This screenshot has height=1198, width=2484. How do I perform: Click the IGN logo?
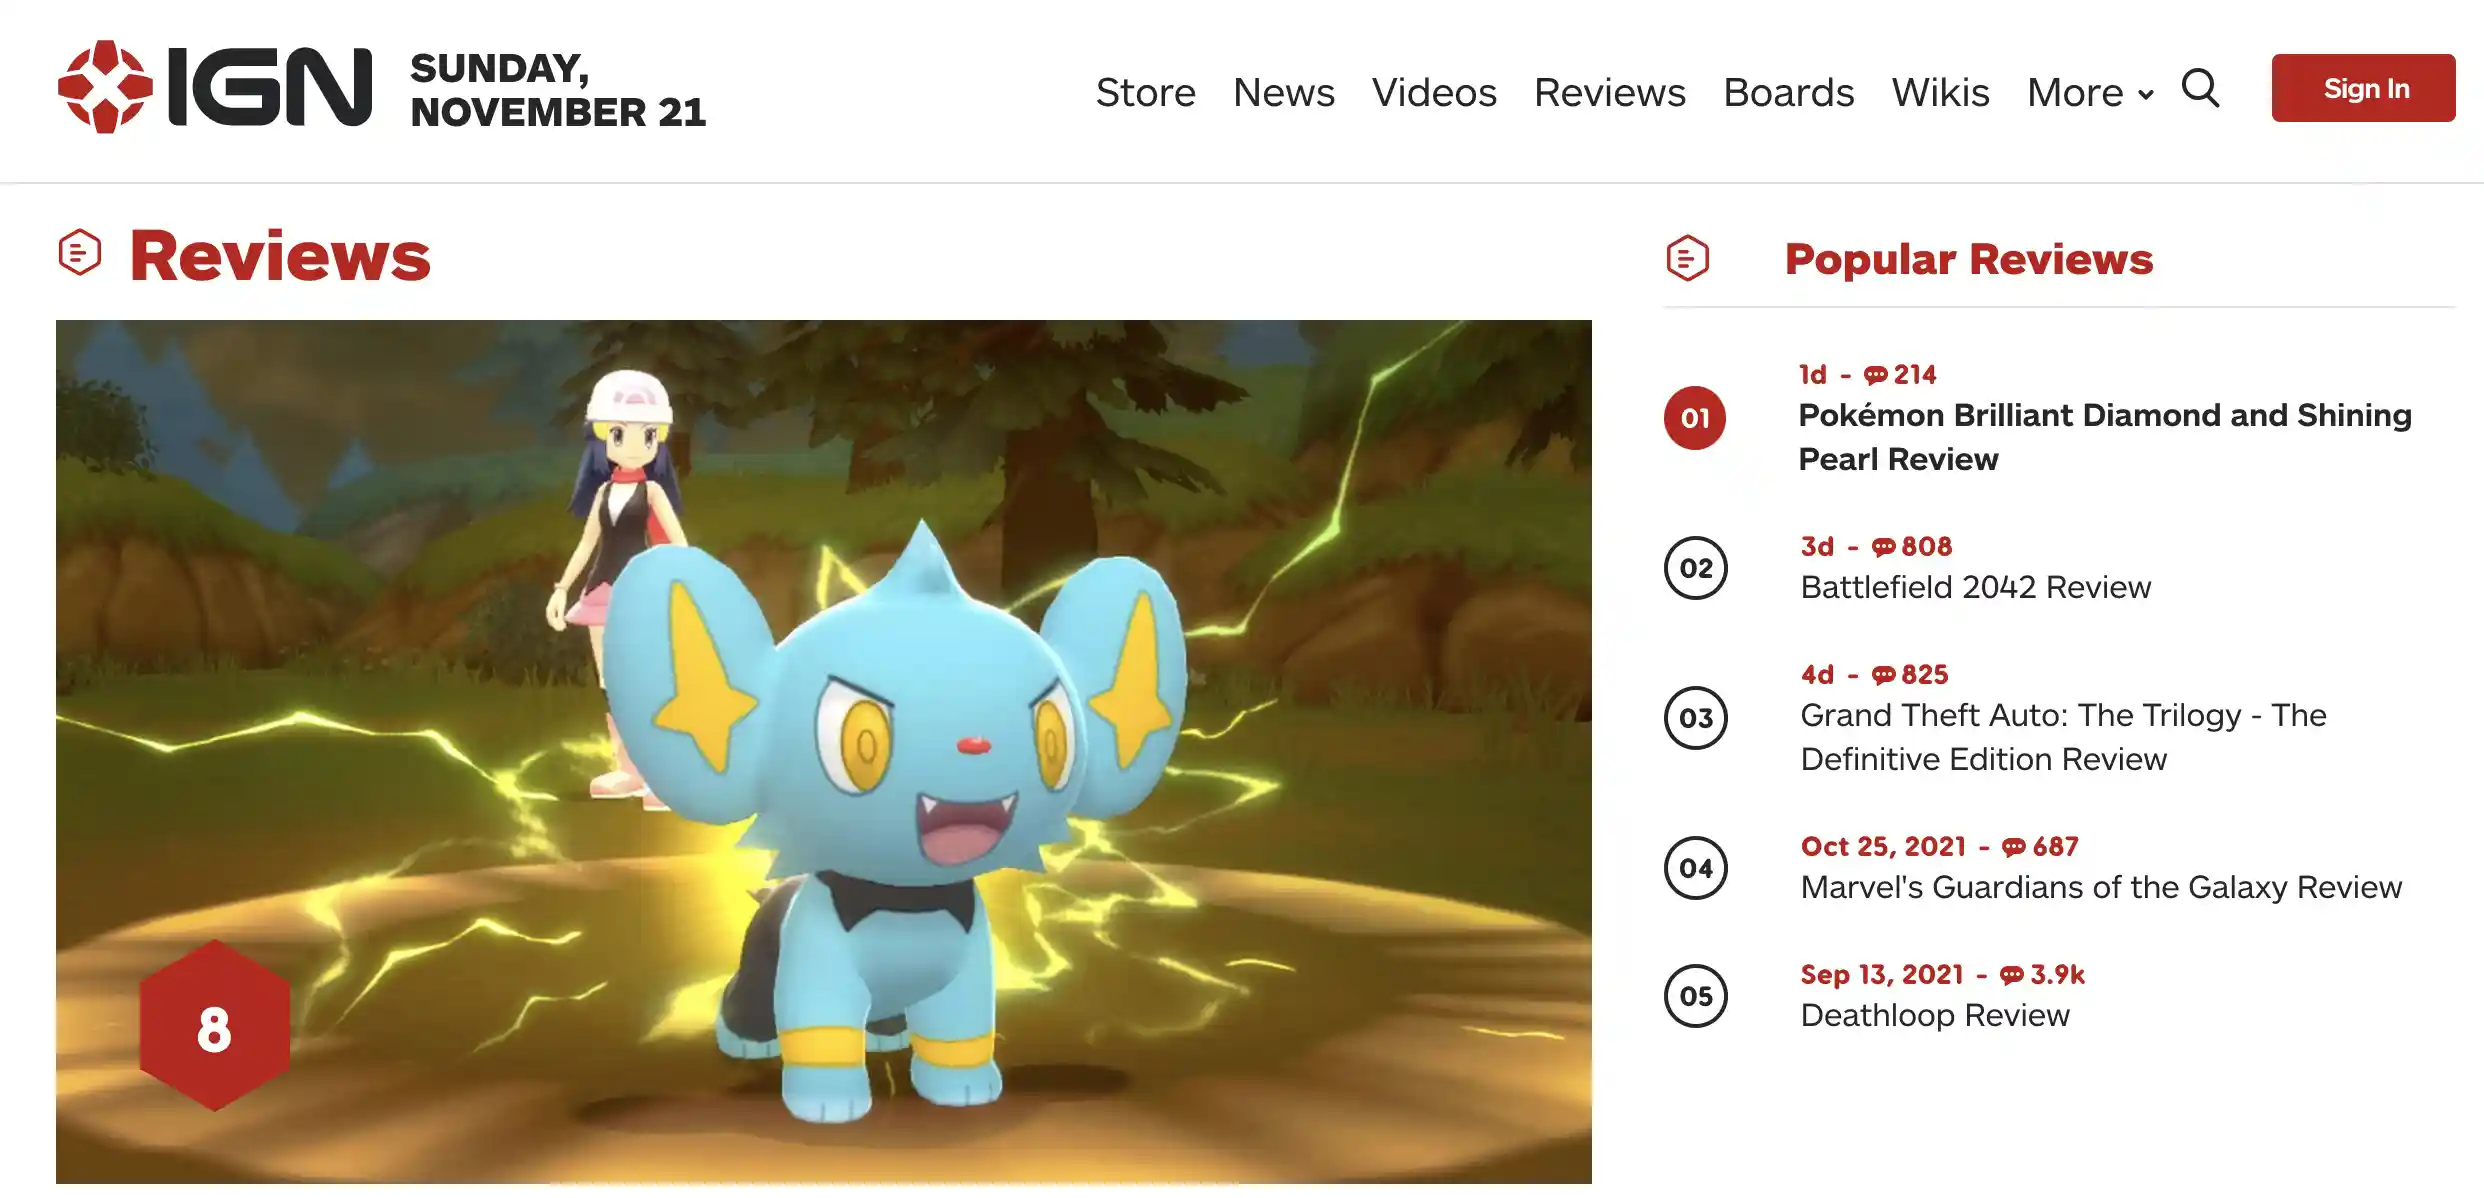(x=215, y=87)
